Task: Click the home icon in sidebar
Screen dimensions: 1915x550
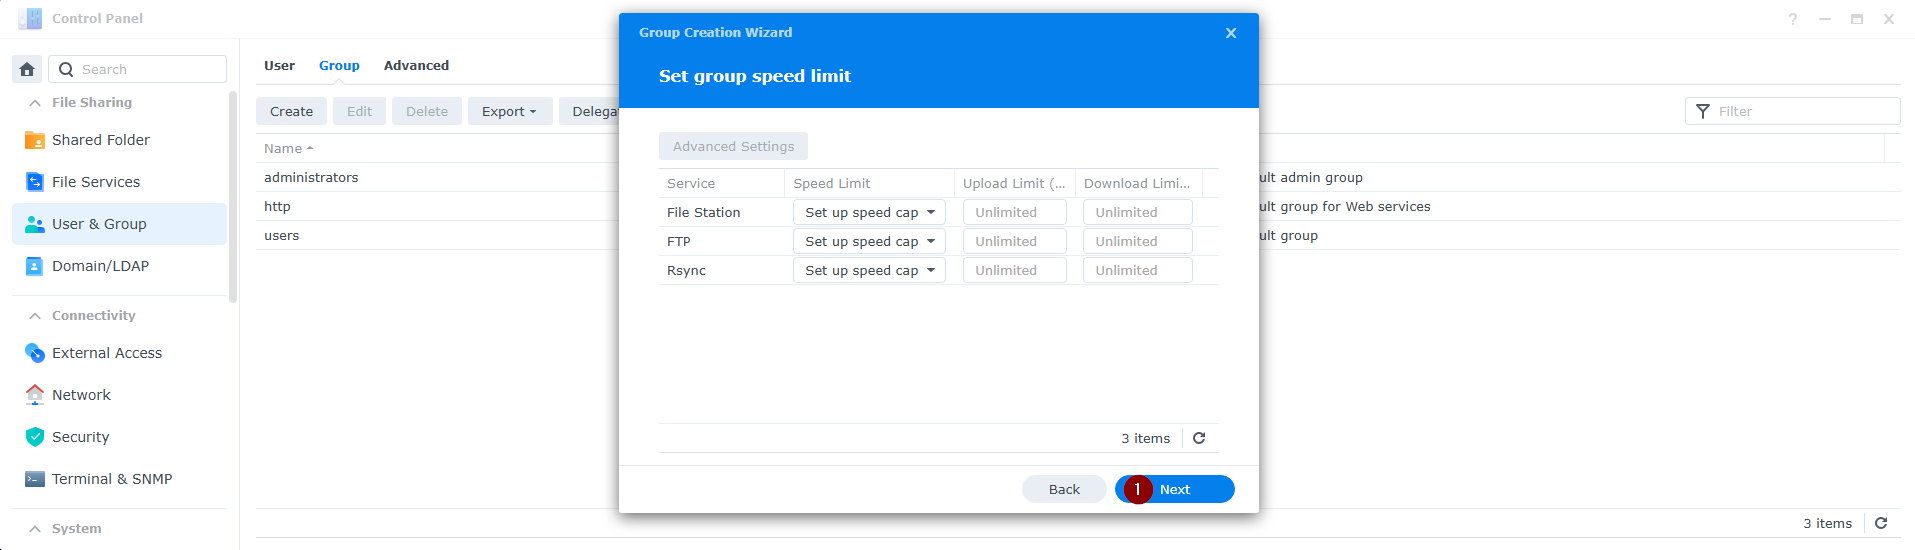Action: [27, 69]
